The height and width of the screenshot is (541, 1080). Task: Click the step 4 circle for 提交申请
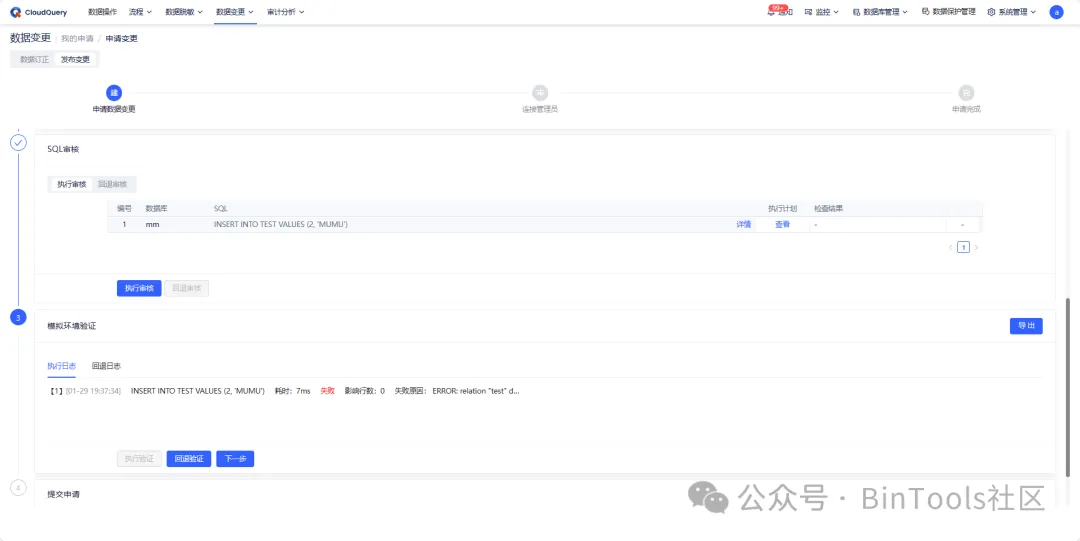[18, 488]
